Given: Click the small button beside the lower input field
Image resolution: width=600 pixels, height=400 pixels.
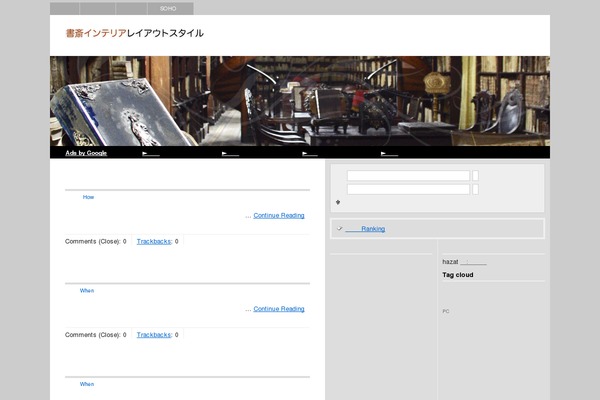Looking at the screenshot, I should tap(475, 189).
